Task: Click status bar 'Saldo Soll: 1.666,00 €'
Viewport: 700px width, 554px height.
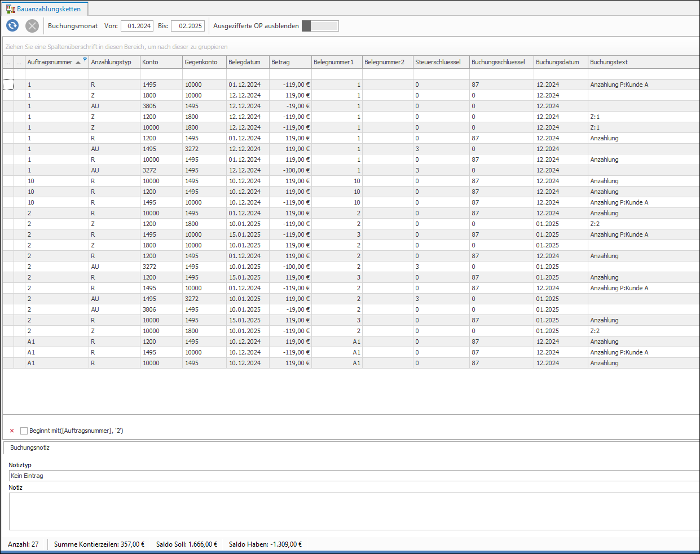Action: 187,544
